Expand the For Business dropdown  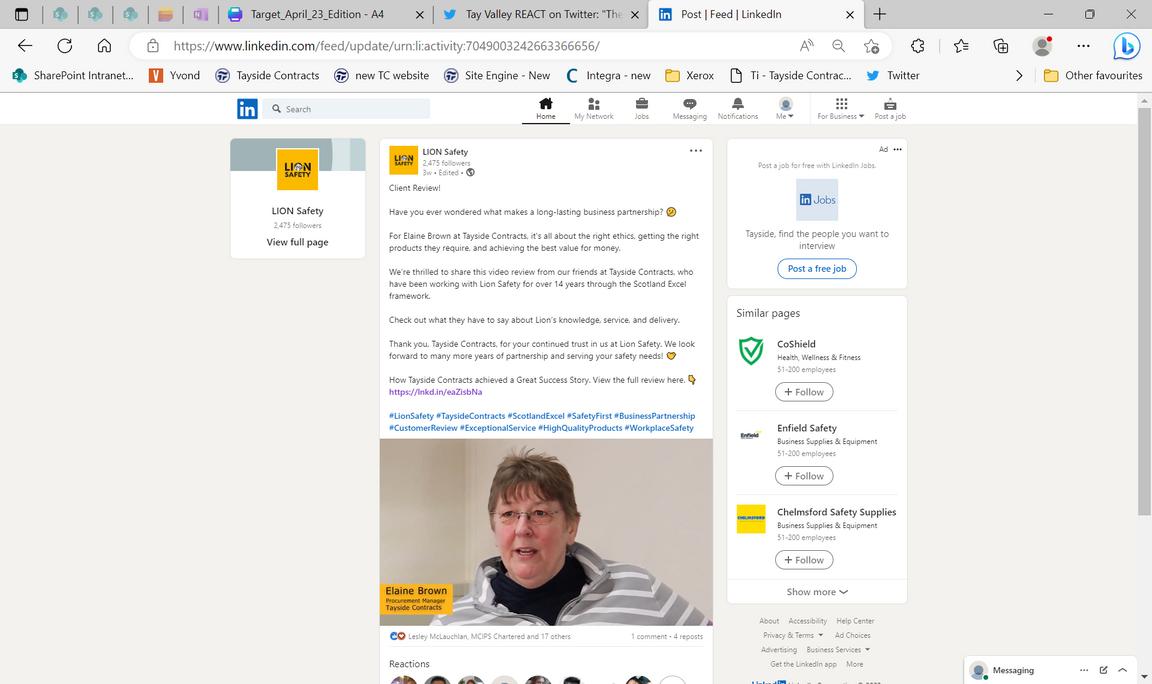pyautogui.click(x=840, y=109)
